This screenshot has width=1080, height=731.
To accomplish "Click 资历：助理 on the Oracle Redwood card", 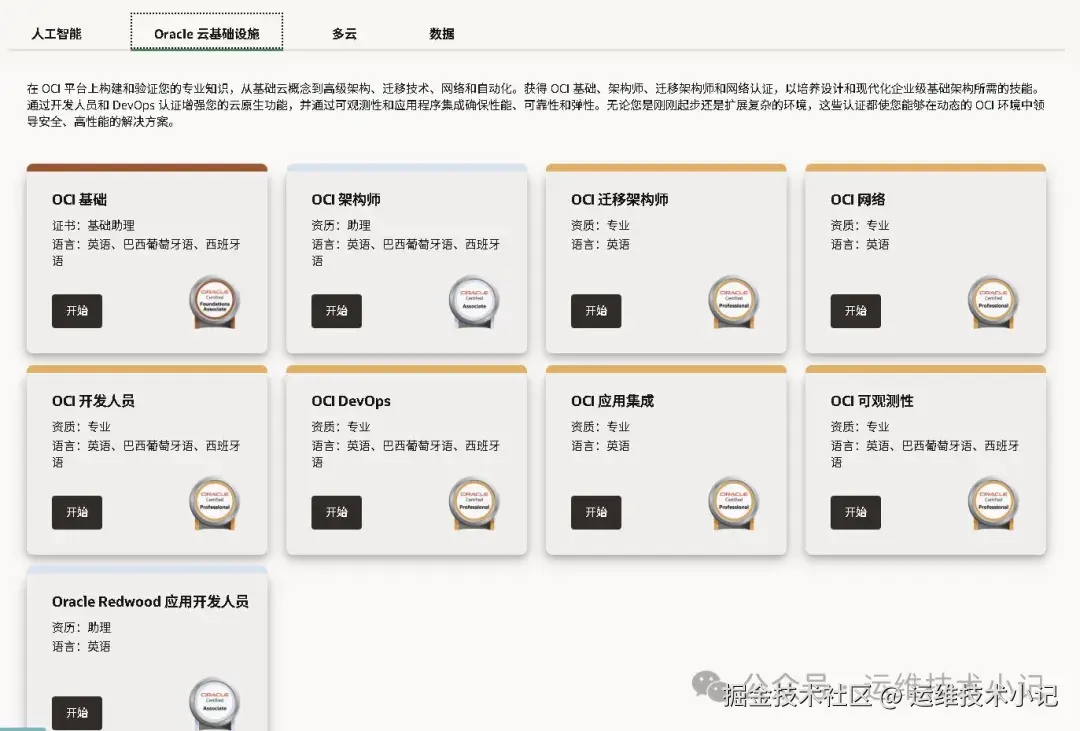I will pyautogui.click(x=81, y=628).
